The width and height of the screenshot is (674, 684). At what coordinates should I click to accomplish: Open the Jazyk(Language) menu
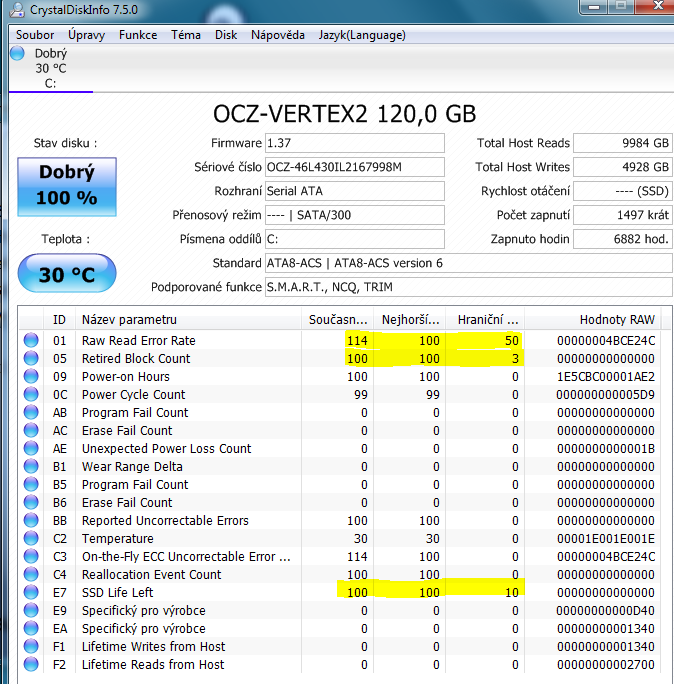tap(362, 35)
